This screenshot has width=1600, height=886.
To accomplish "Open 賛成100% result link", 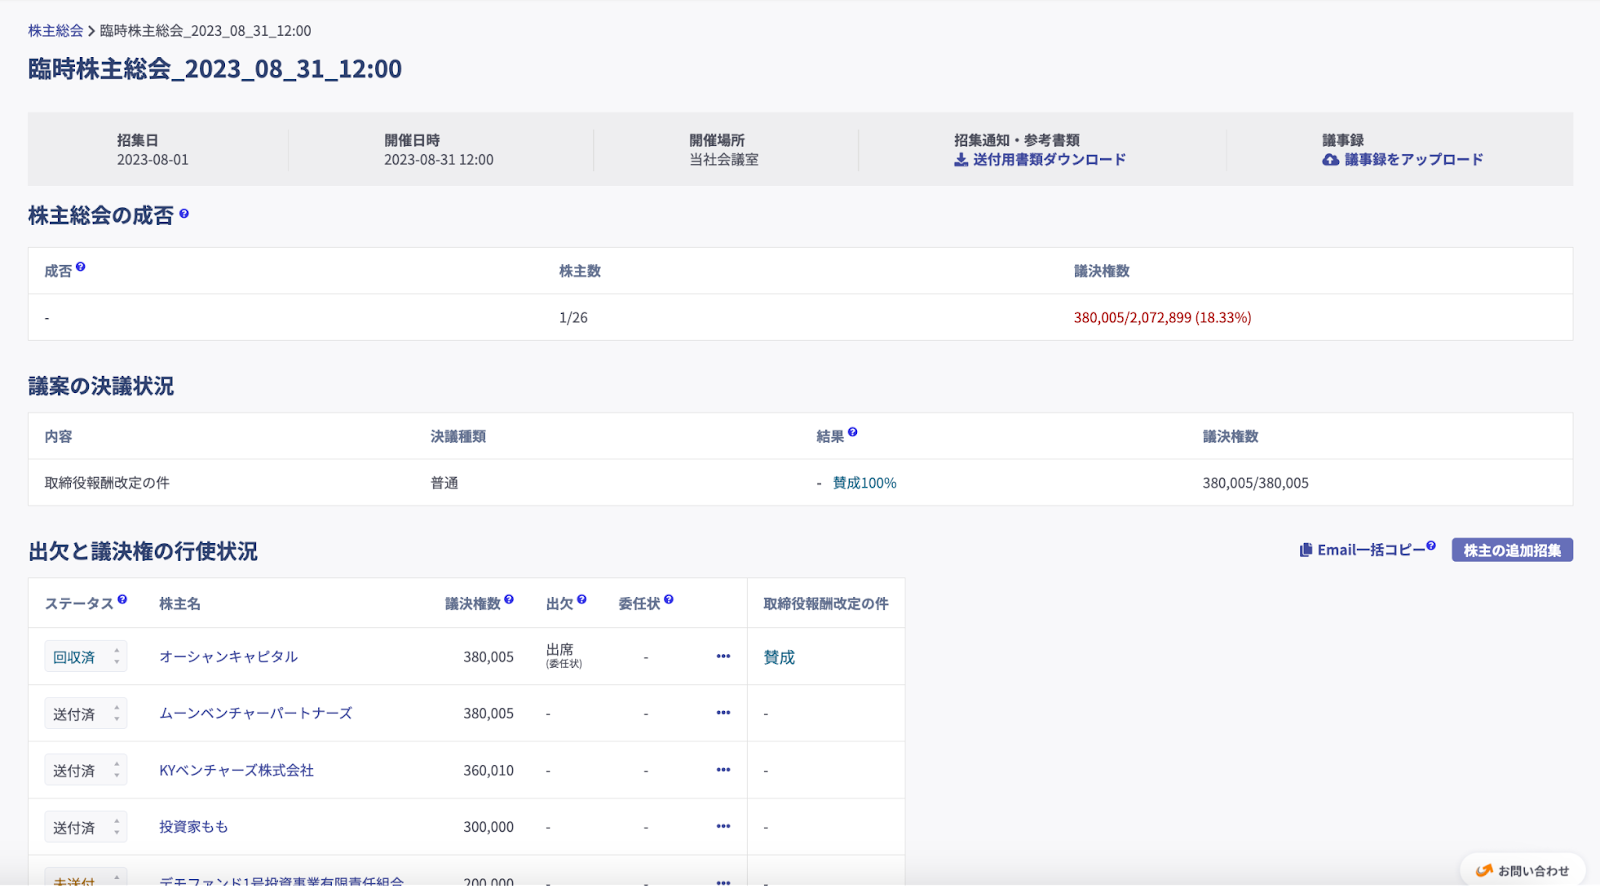I will point(864,483).
